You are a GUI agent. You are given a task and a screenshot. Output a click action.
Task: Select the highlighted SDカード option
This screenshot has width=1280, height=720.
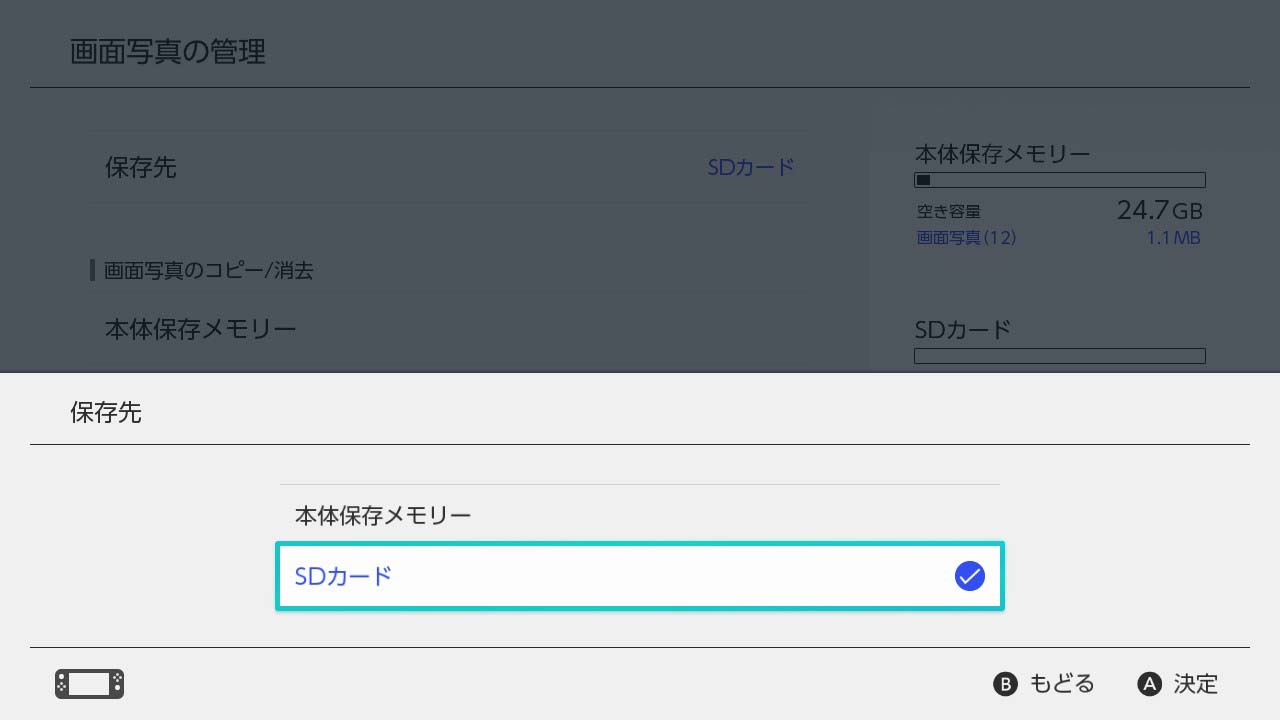640,576
